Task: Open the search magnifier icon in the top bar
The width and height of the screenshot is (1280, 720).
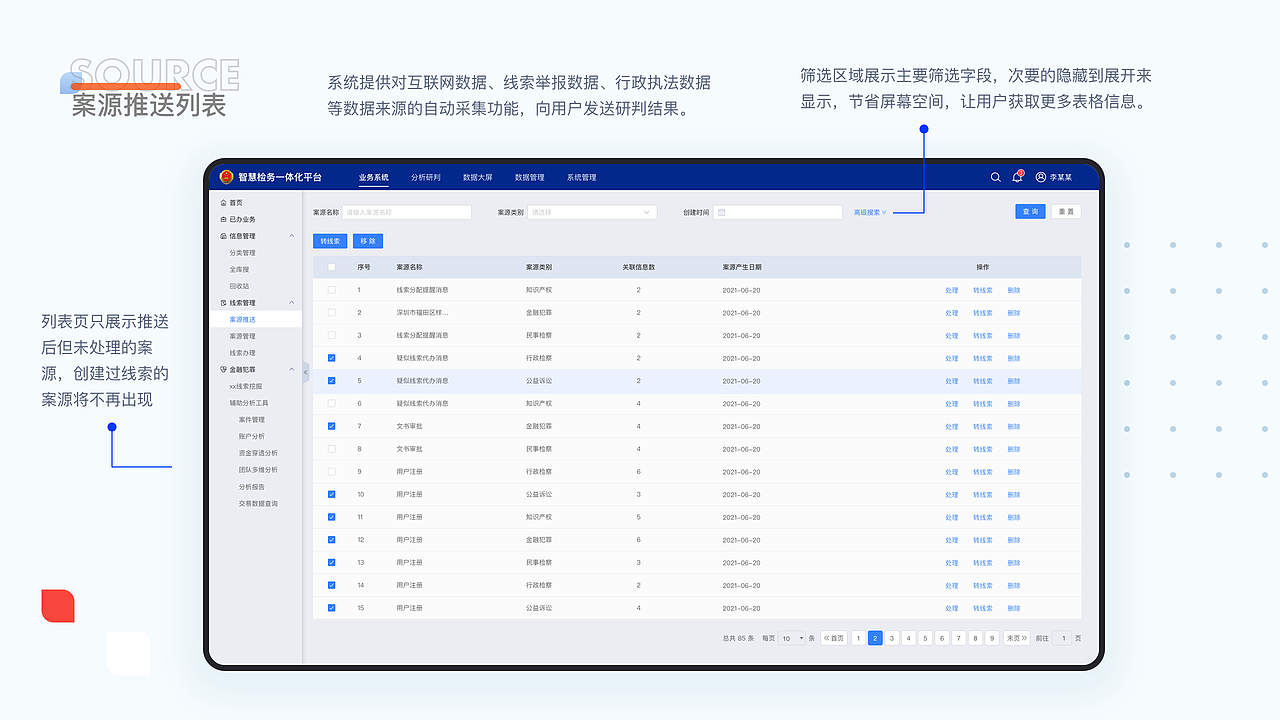Action: (995, 176)
